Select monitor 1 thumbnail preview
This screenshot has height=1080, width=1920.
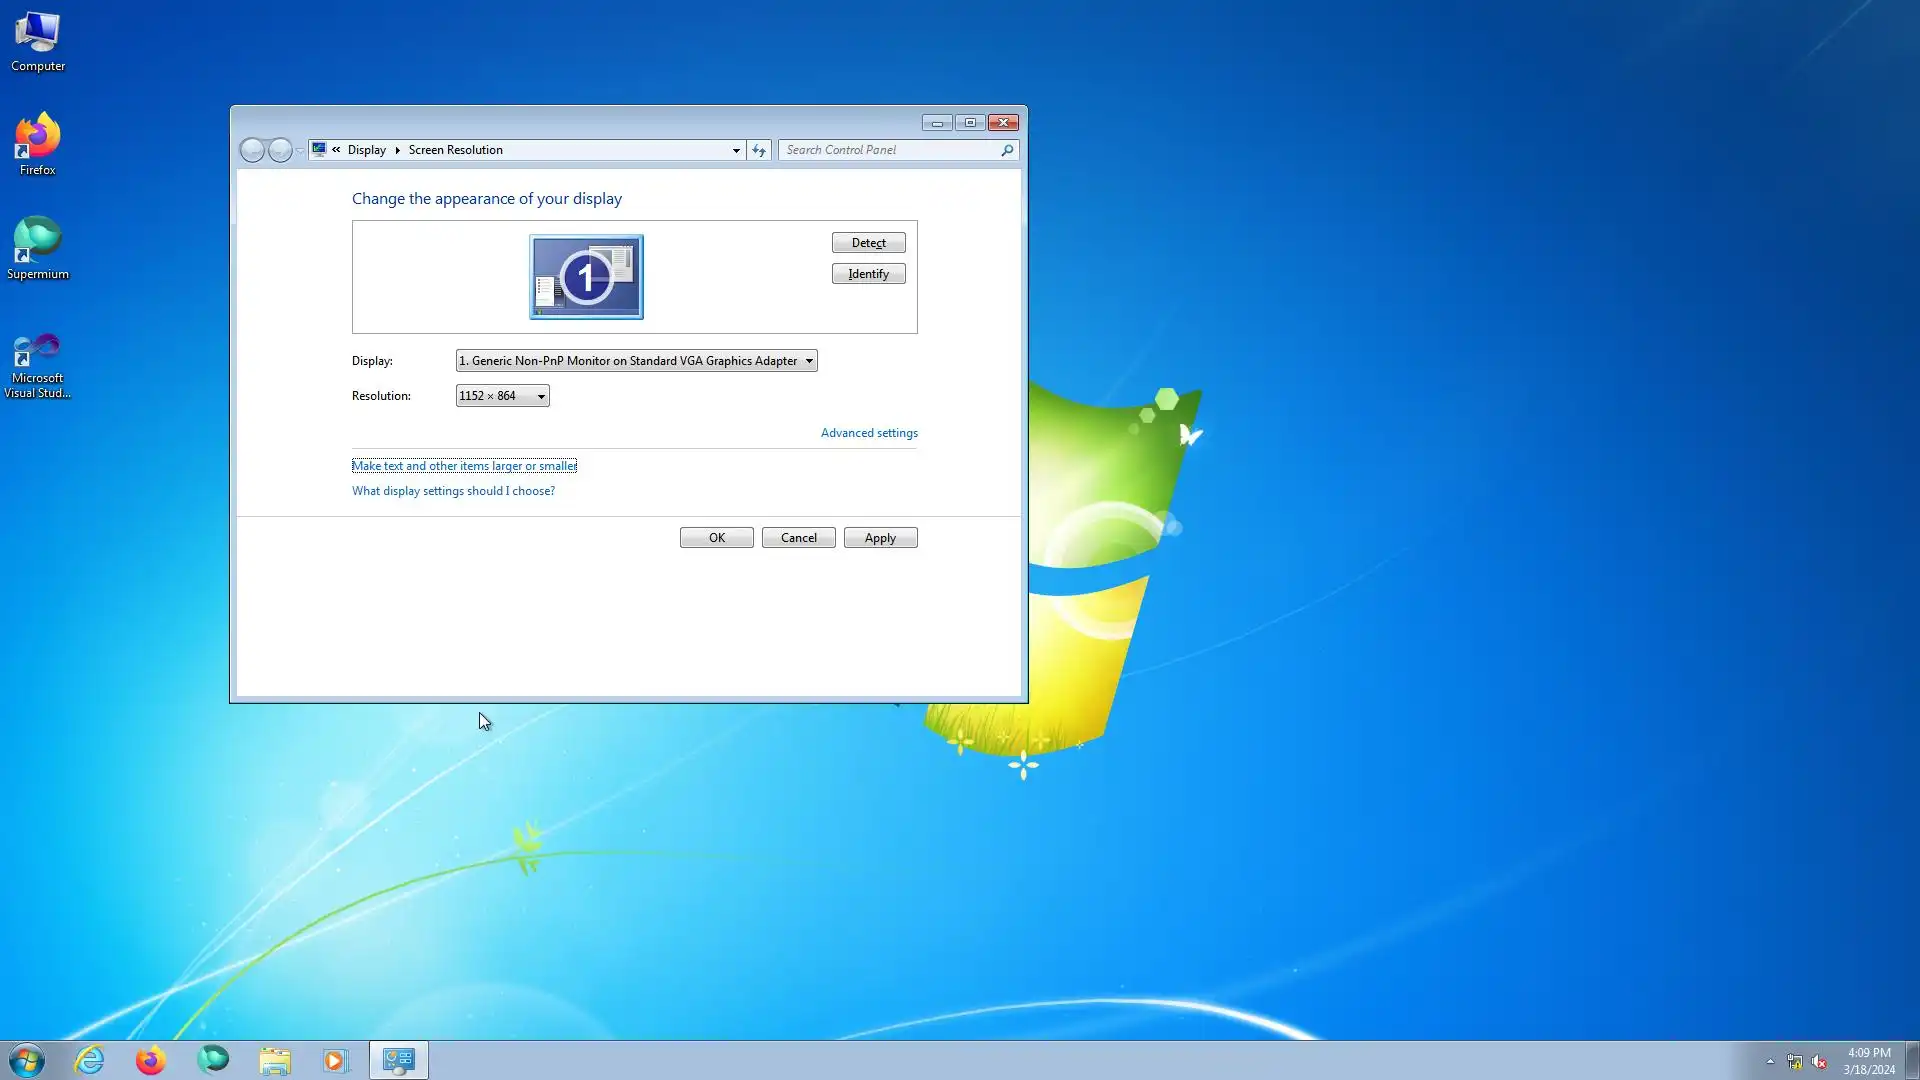(x=586, y=277)
